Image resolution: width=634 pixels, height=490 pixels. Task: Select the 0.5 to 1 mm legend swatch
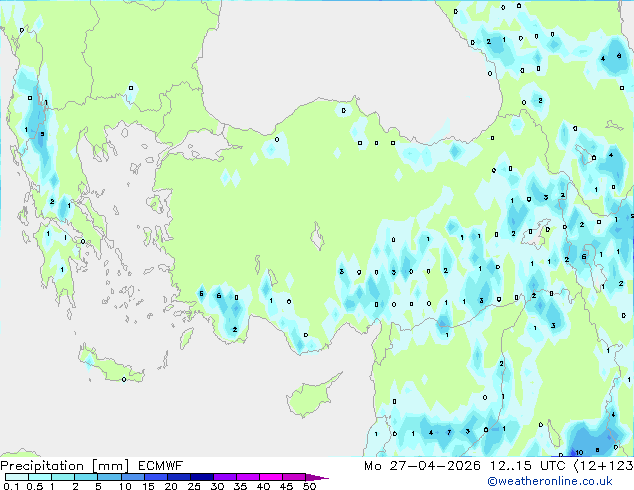[40, 477]
